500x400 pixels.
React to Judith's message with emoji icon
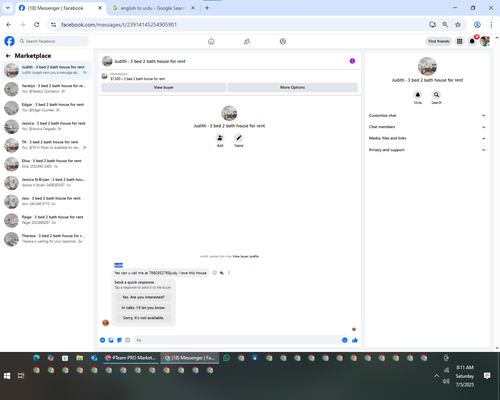coord(214,273)
